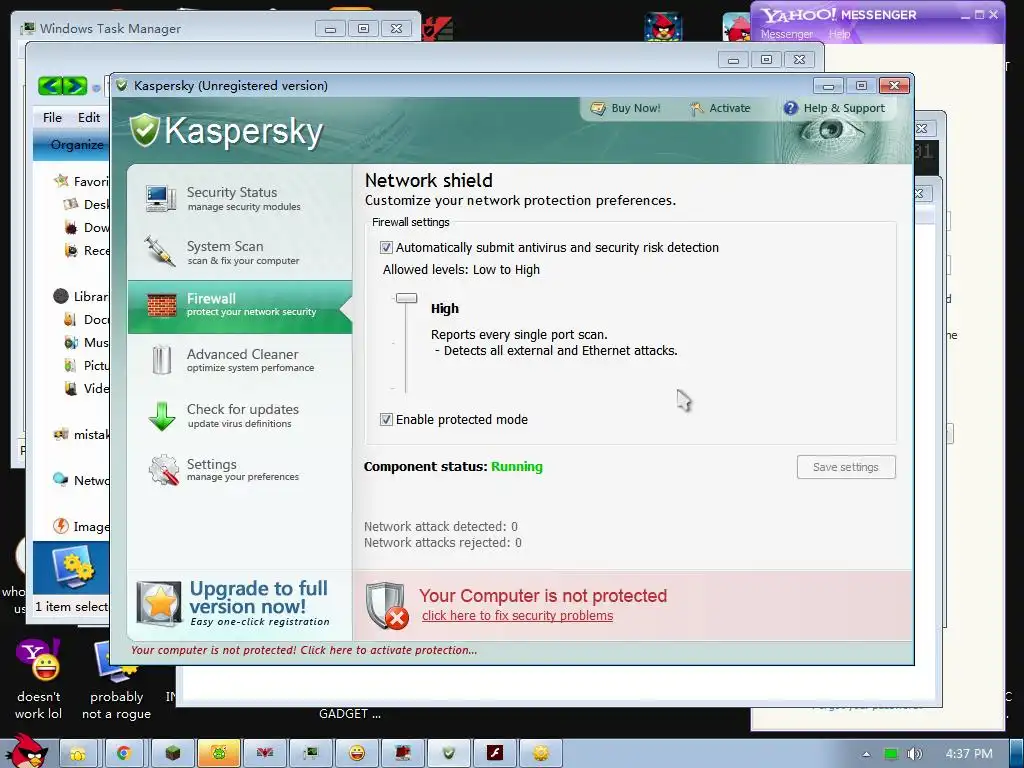Open the Kaspersky shield taskbar icon
This screenshot has width=1024, height=768.
(448, 754)
